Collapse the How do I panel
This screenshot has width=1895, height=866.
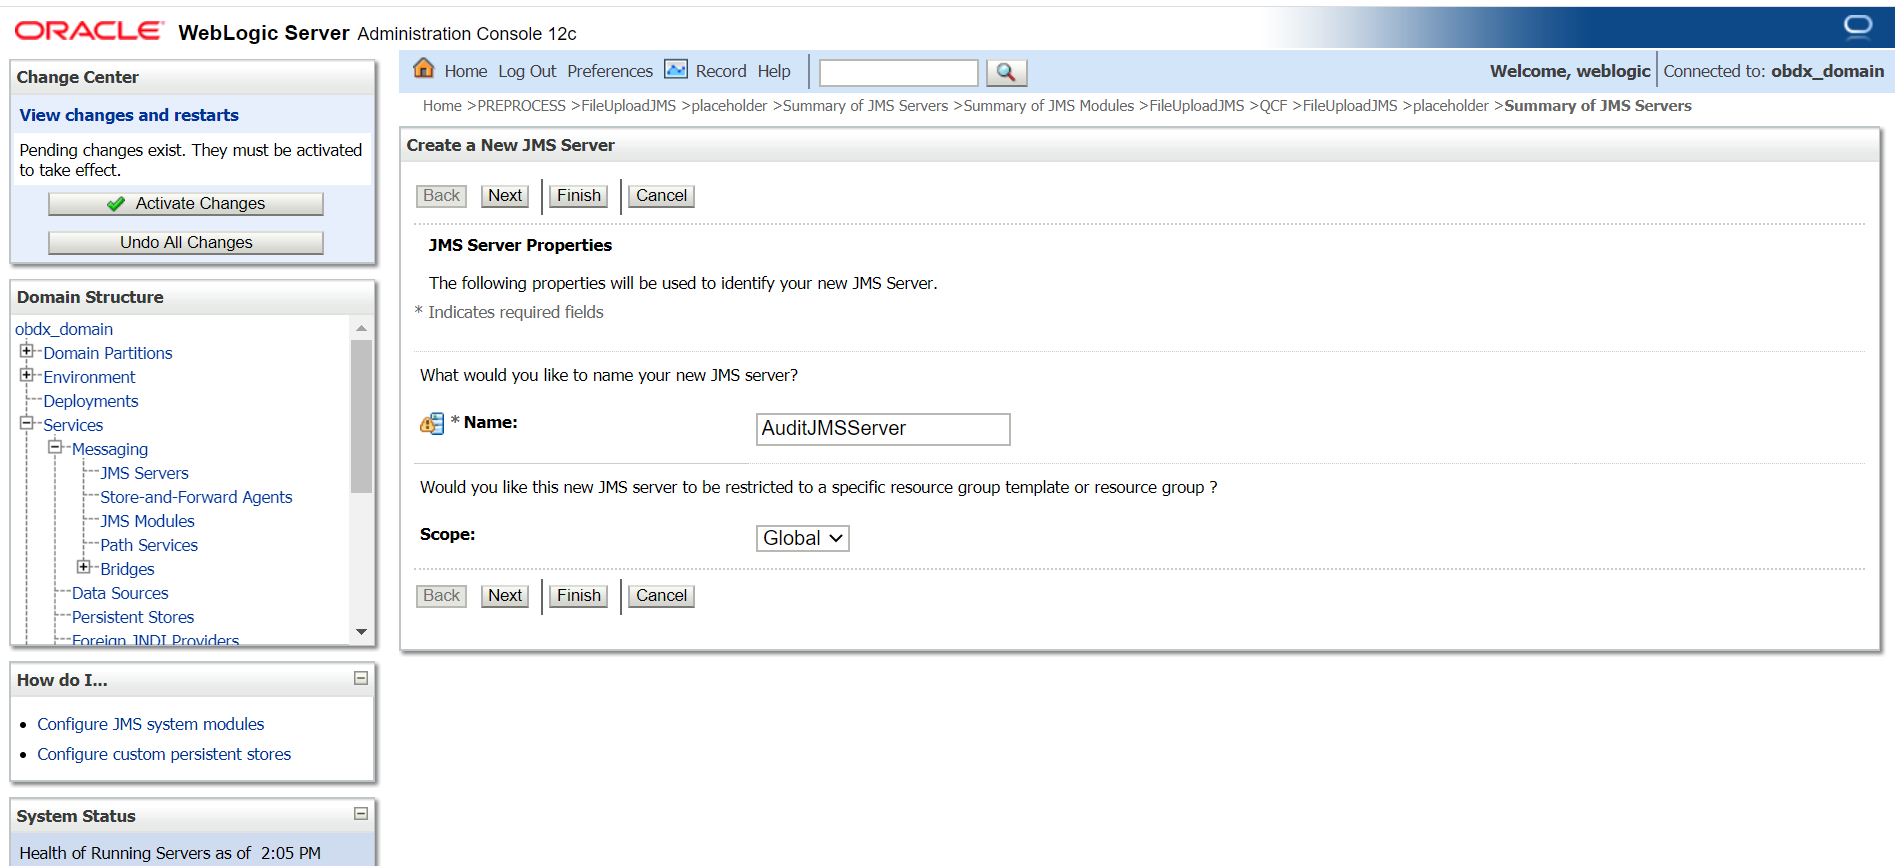coord(361,678)
